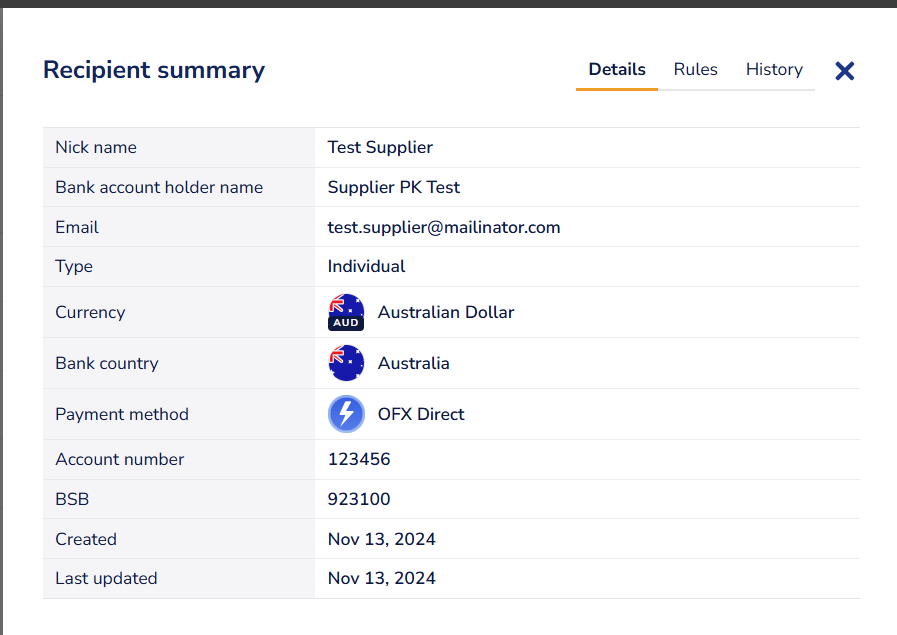Click the OFX Direct lightning bolt icon

click(346, 414)
